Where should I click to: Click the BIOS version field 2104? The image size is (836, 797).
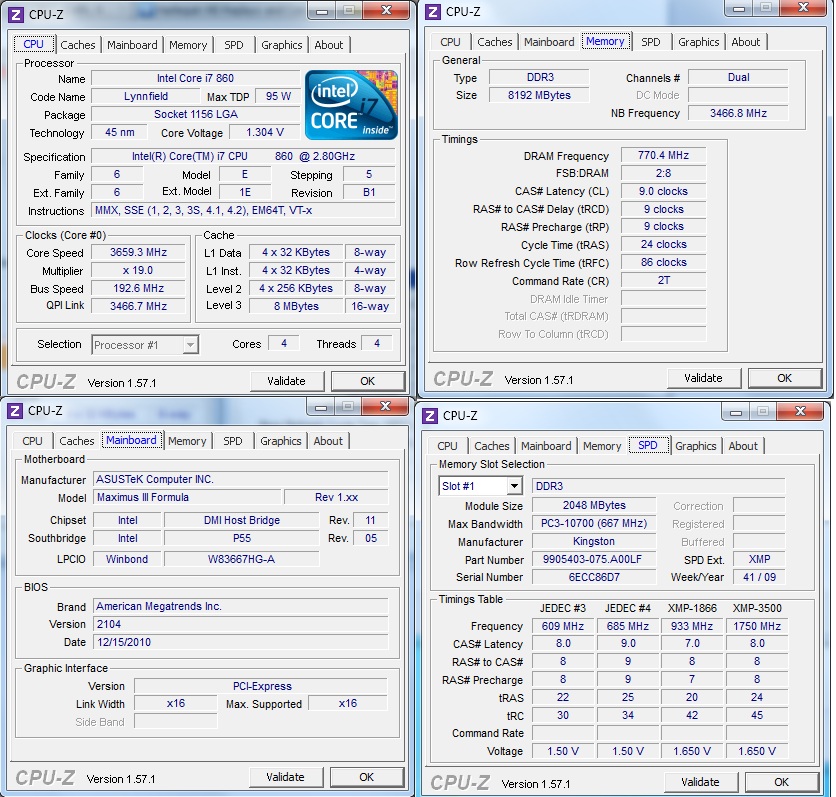click(240, 624)
